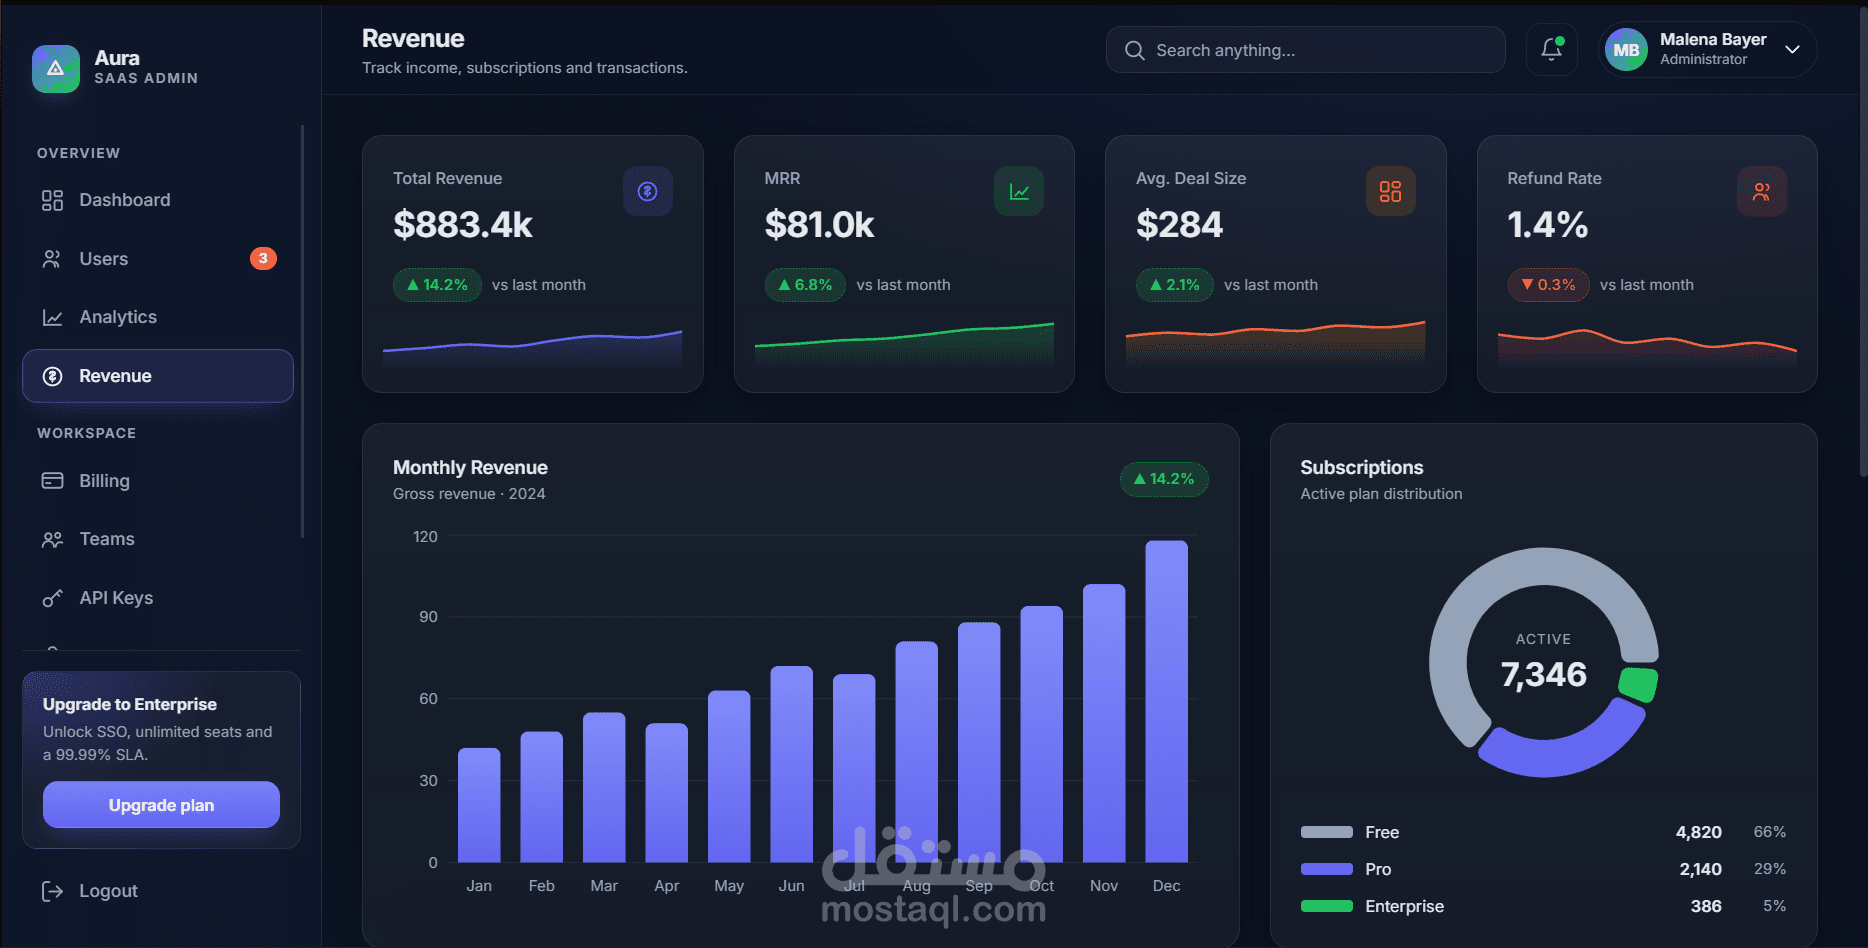This screenshot has height=948, width=1868.
Task: Click the Upgrade plan button
Action: click(161, 805)
